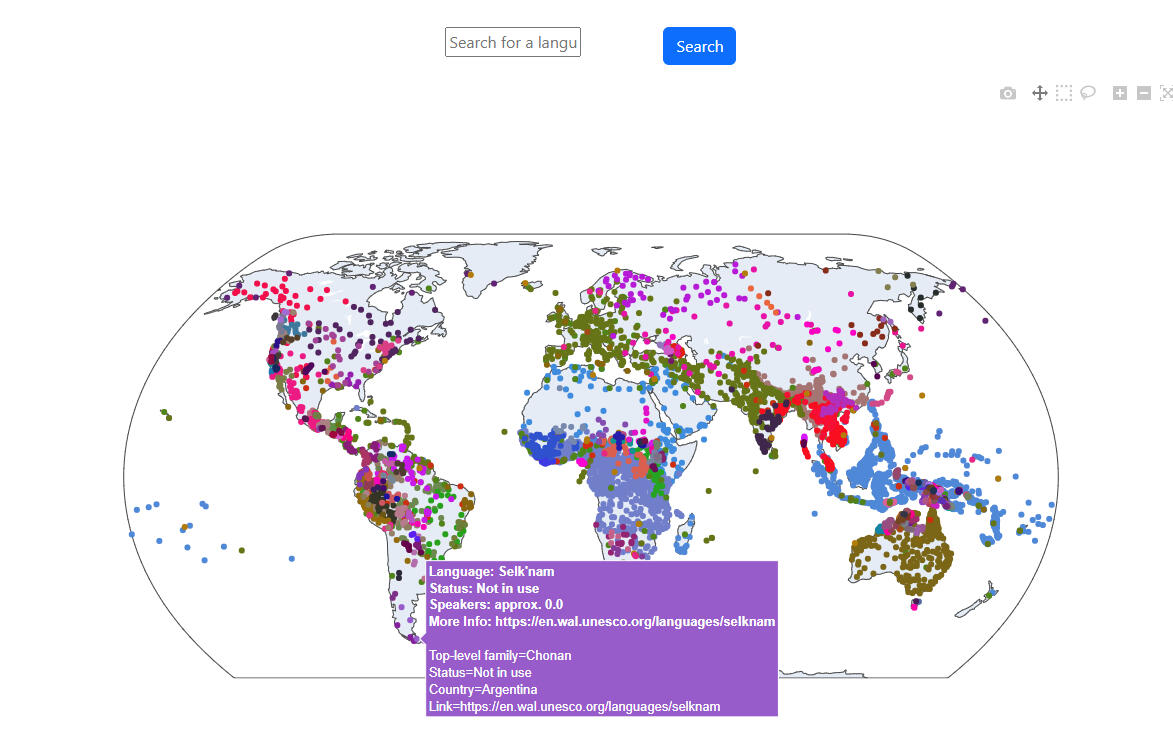
Task: Reset map view with the expand-arrows icon
Action: (1166, 93)
